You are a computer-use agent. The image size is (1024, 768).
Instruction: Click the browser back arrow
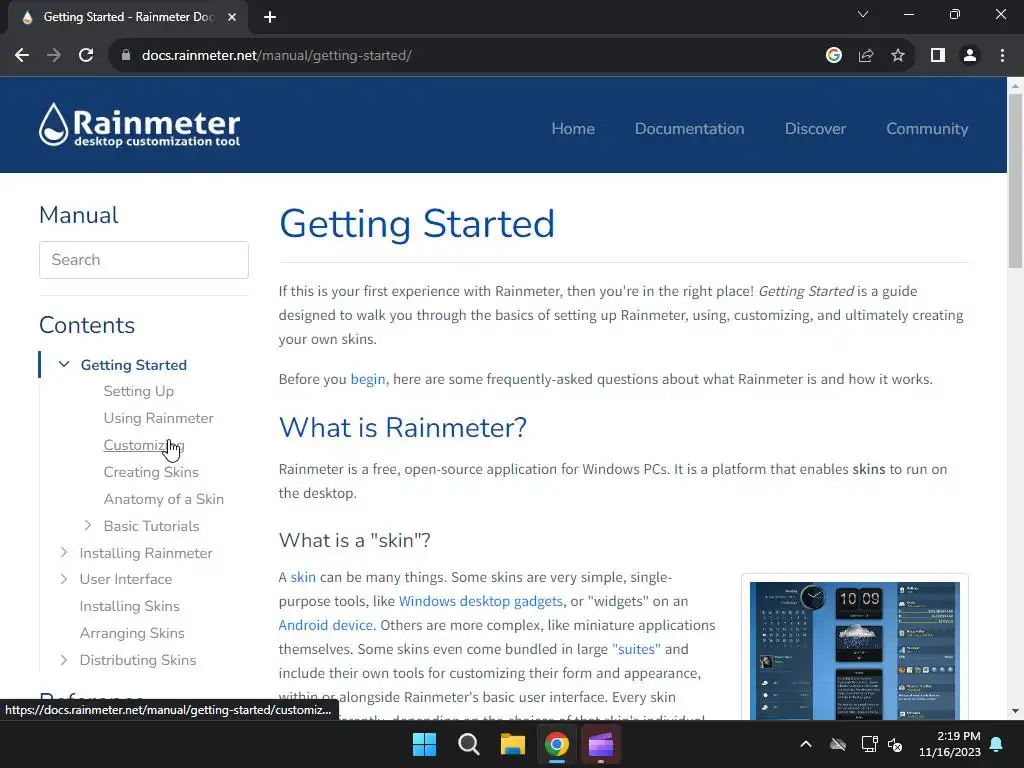[22, 56]
